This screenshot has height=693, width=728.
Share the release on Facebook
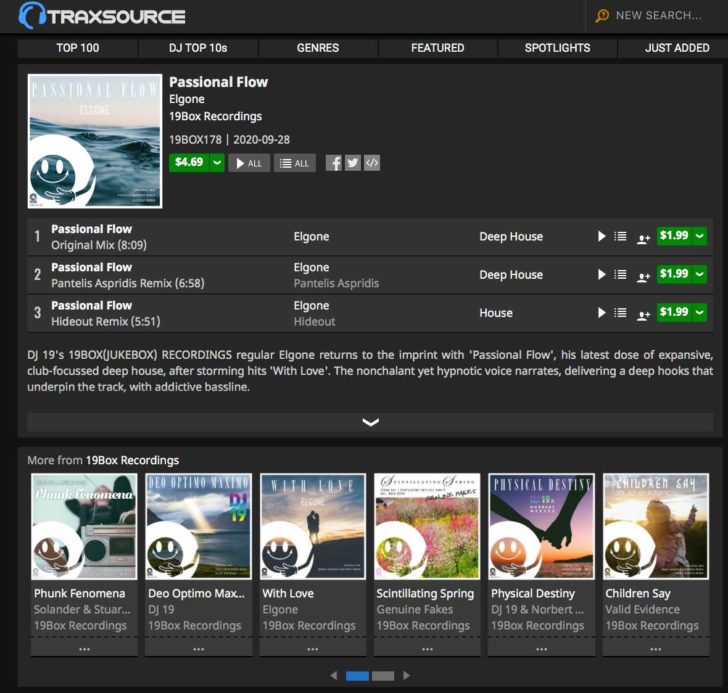[333, 163]
